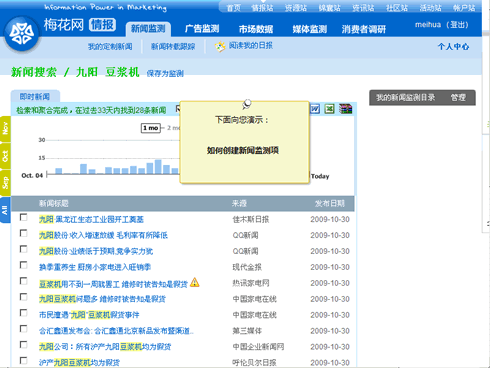Click the star icon beside 阅读我的日报
Image resolution: width=490 pixels, height=368 pixels.
coord(220,46)
